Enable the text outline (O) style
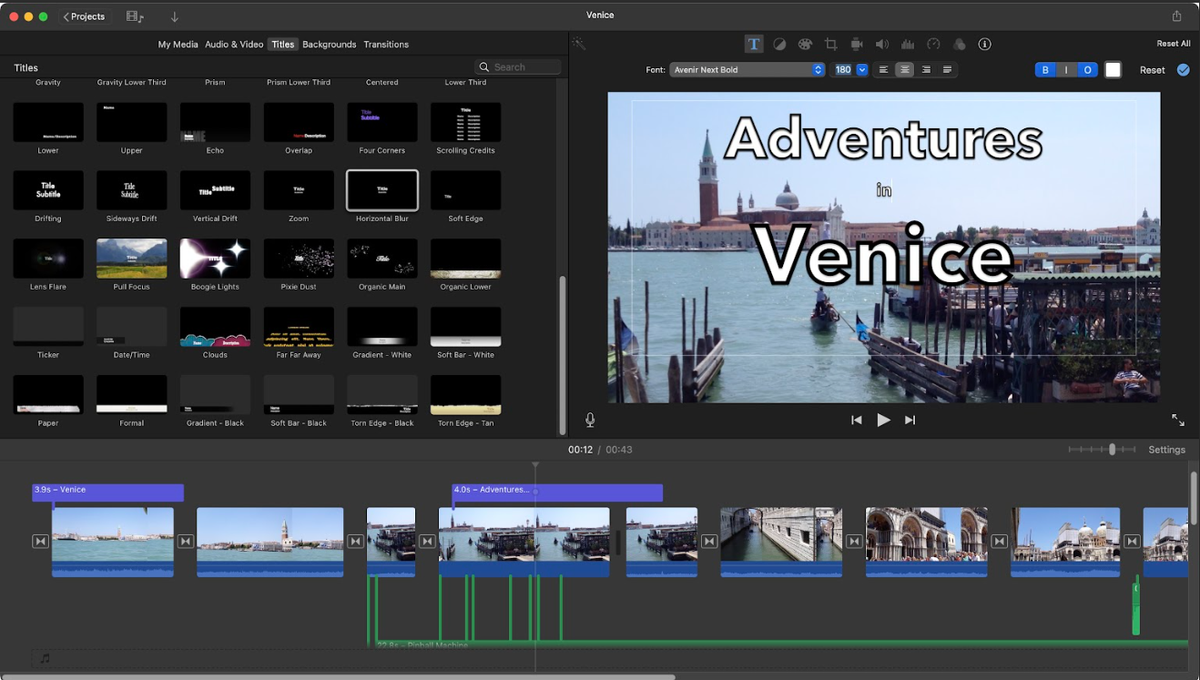This screenshot has width=1200, height=680. tap(1087, 69)
